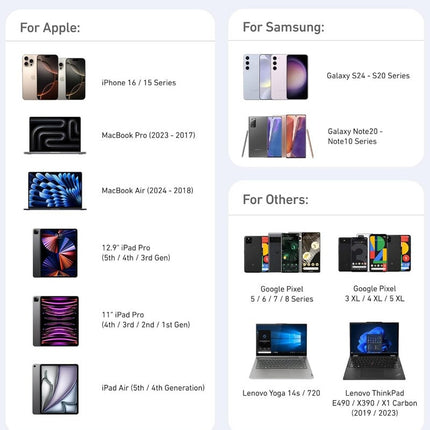Click the Google Pixel 5/6/7/8 phones image
This screenshot has height=430, width=430.
click(x=282, y=253)
